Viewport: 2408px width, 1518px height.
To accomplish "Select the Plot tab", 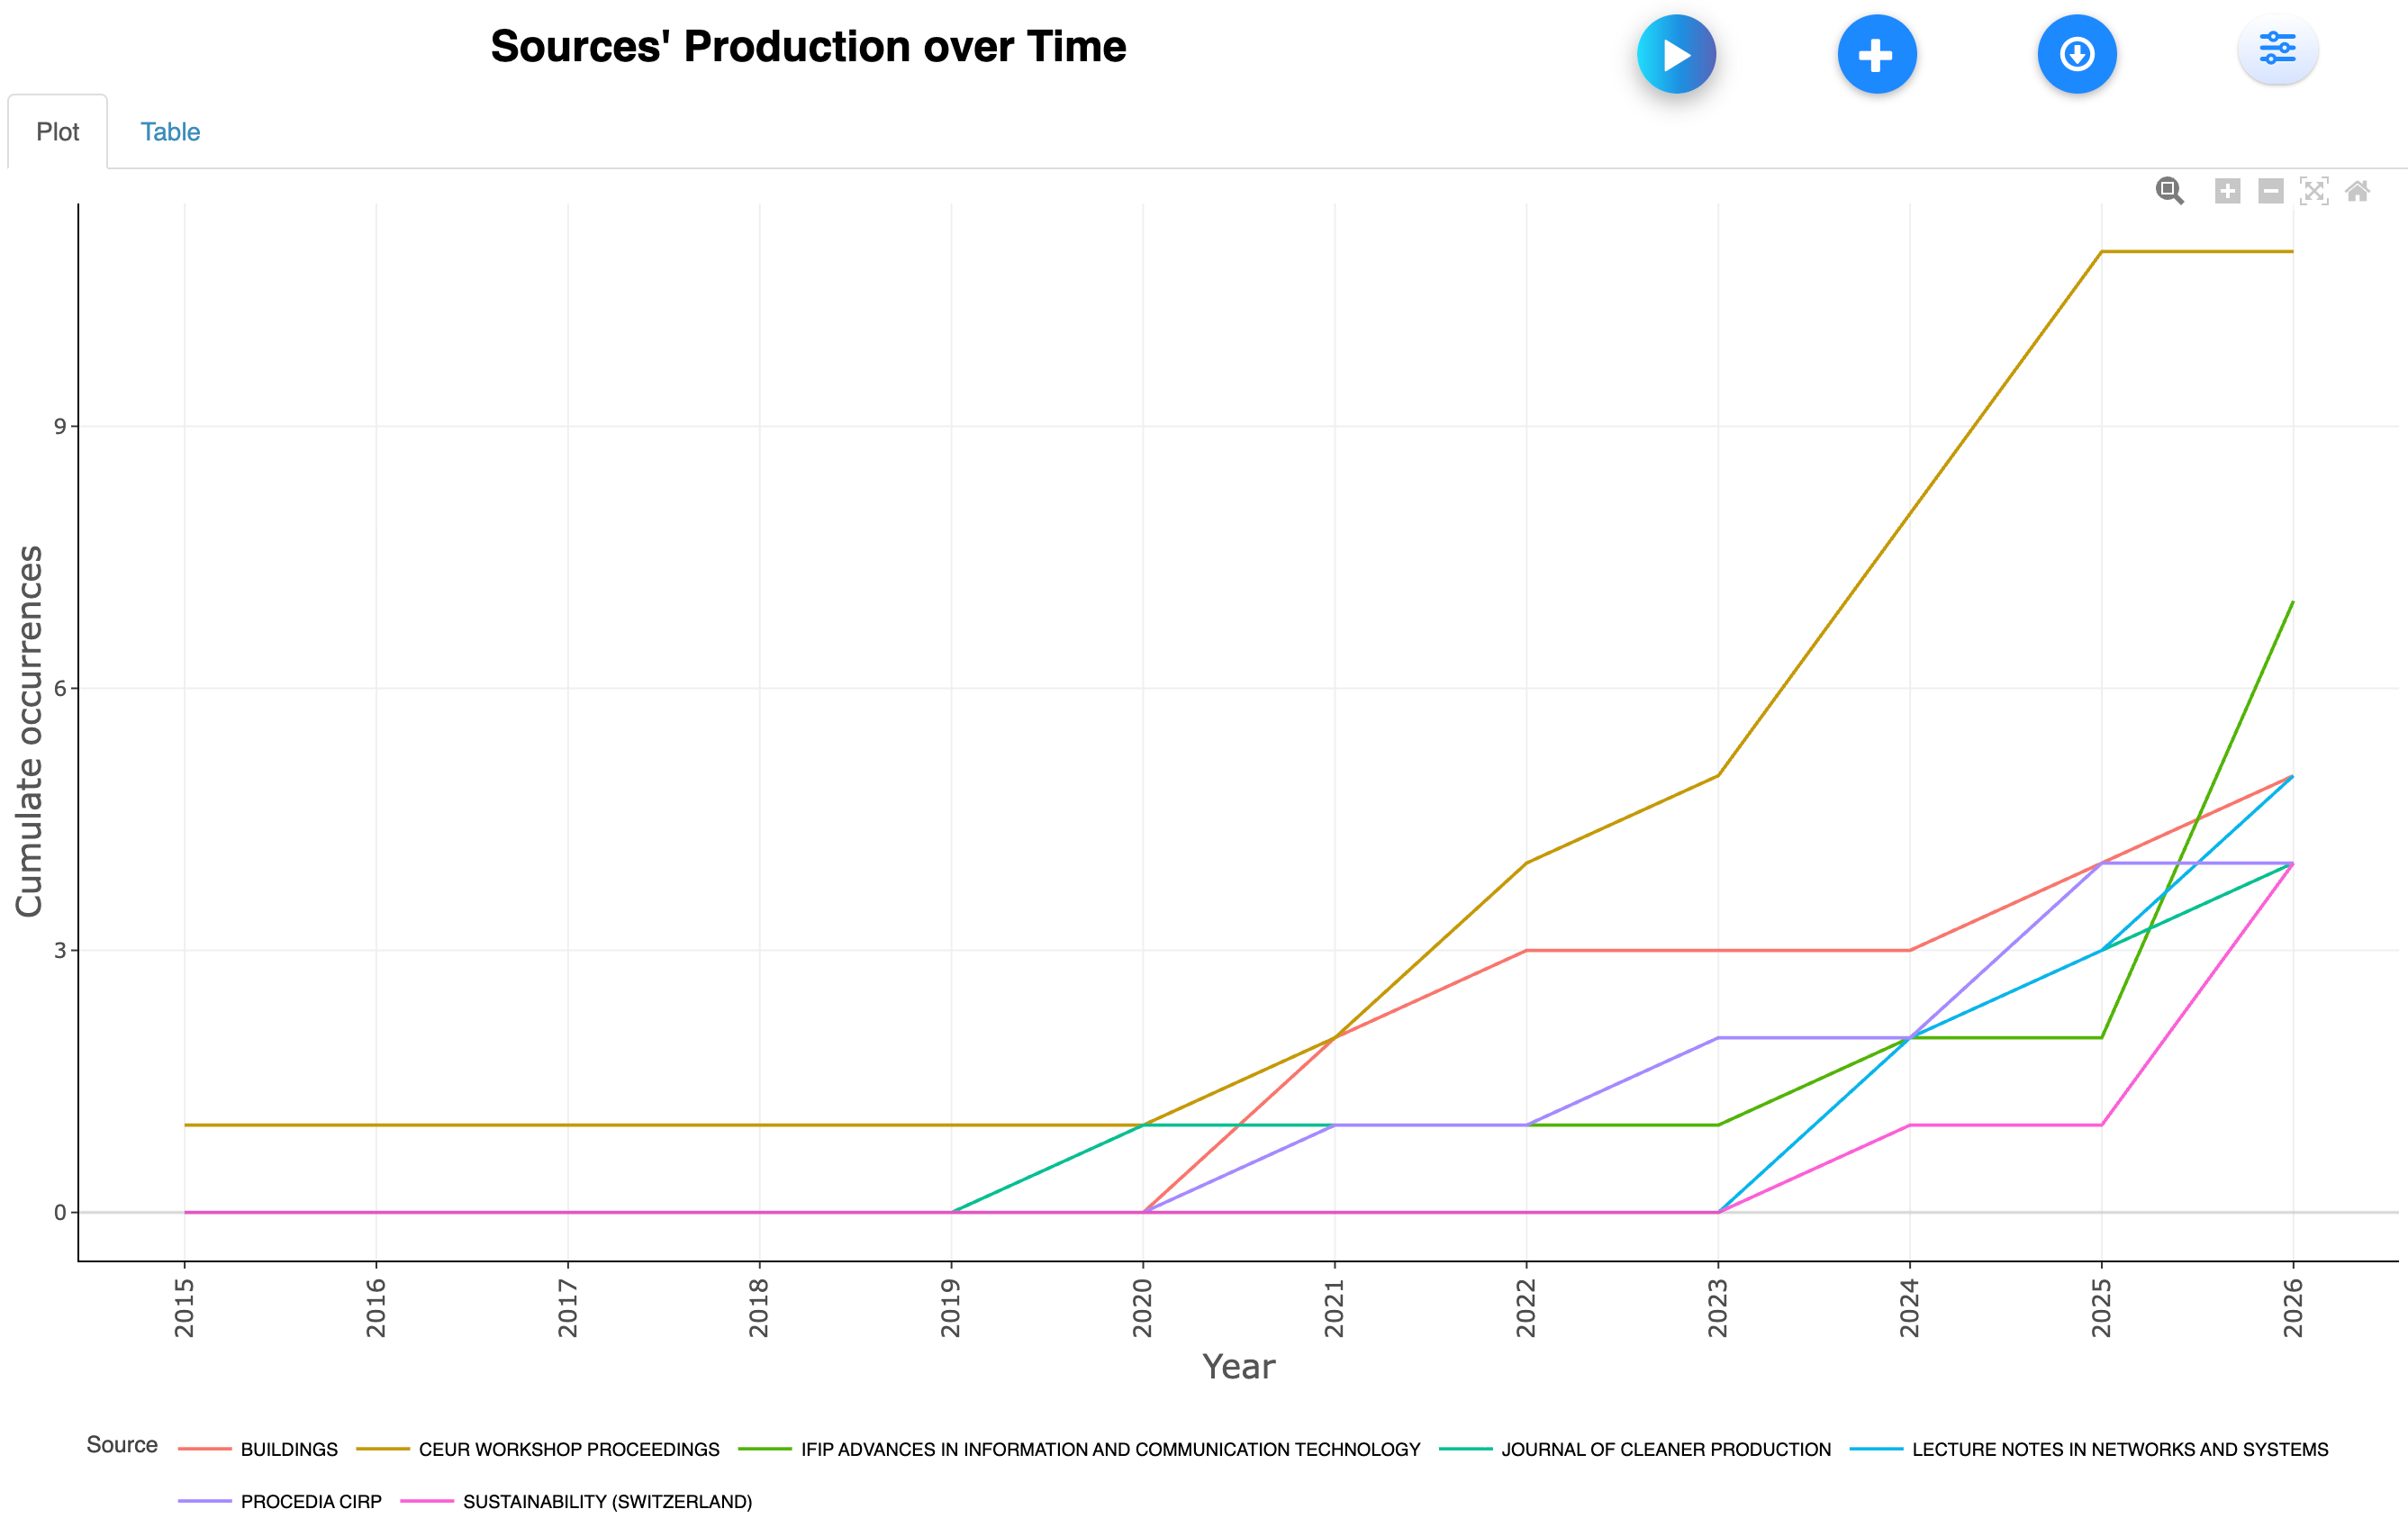I will tap(57, 132).
